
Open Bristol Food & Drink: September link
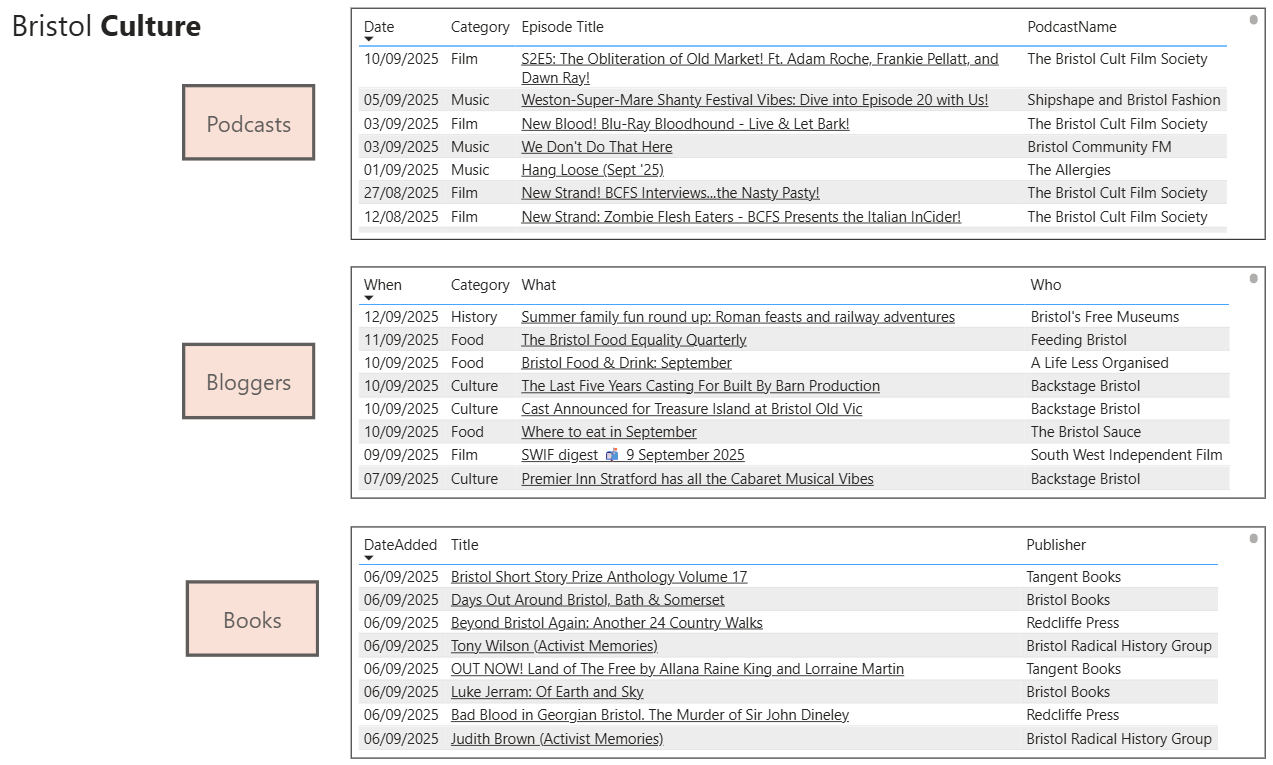point(627,363)
